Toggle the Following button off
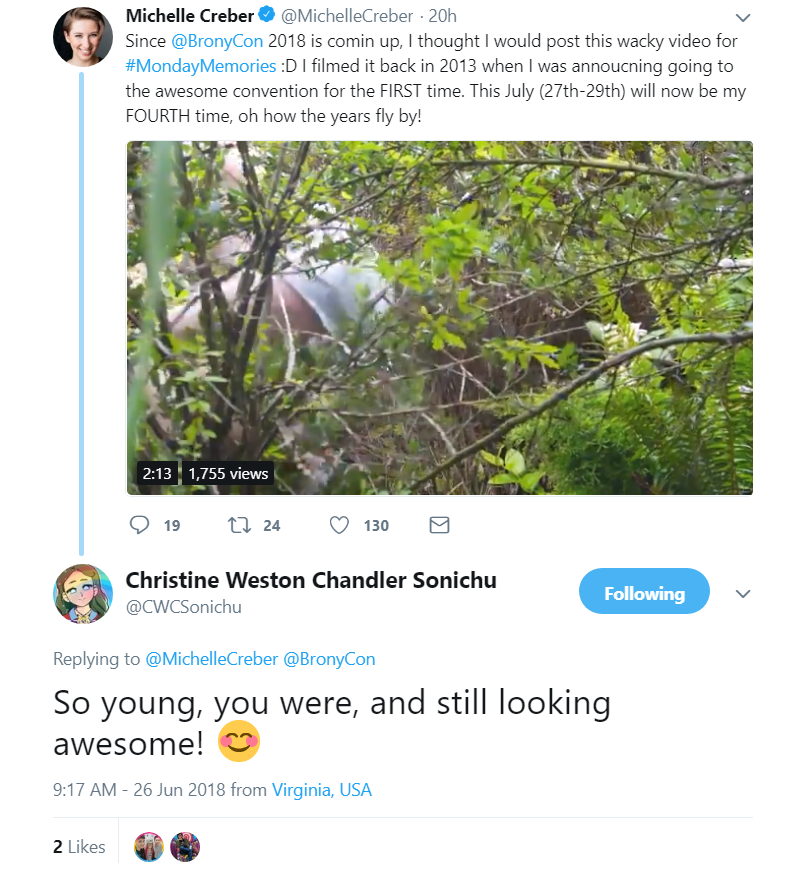Screen dimensions: 797x890 pyautogui.click(x=644, y=591)
